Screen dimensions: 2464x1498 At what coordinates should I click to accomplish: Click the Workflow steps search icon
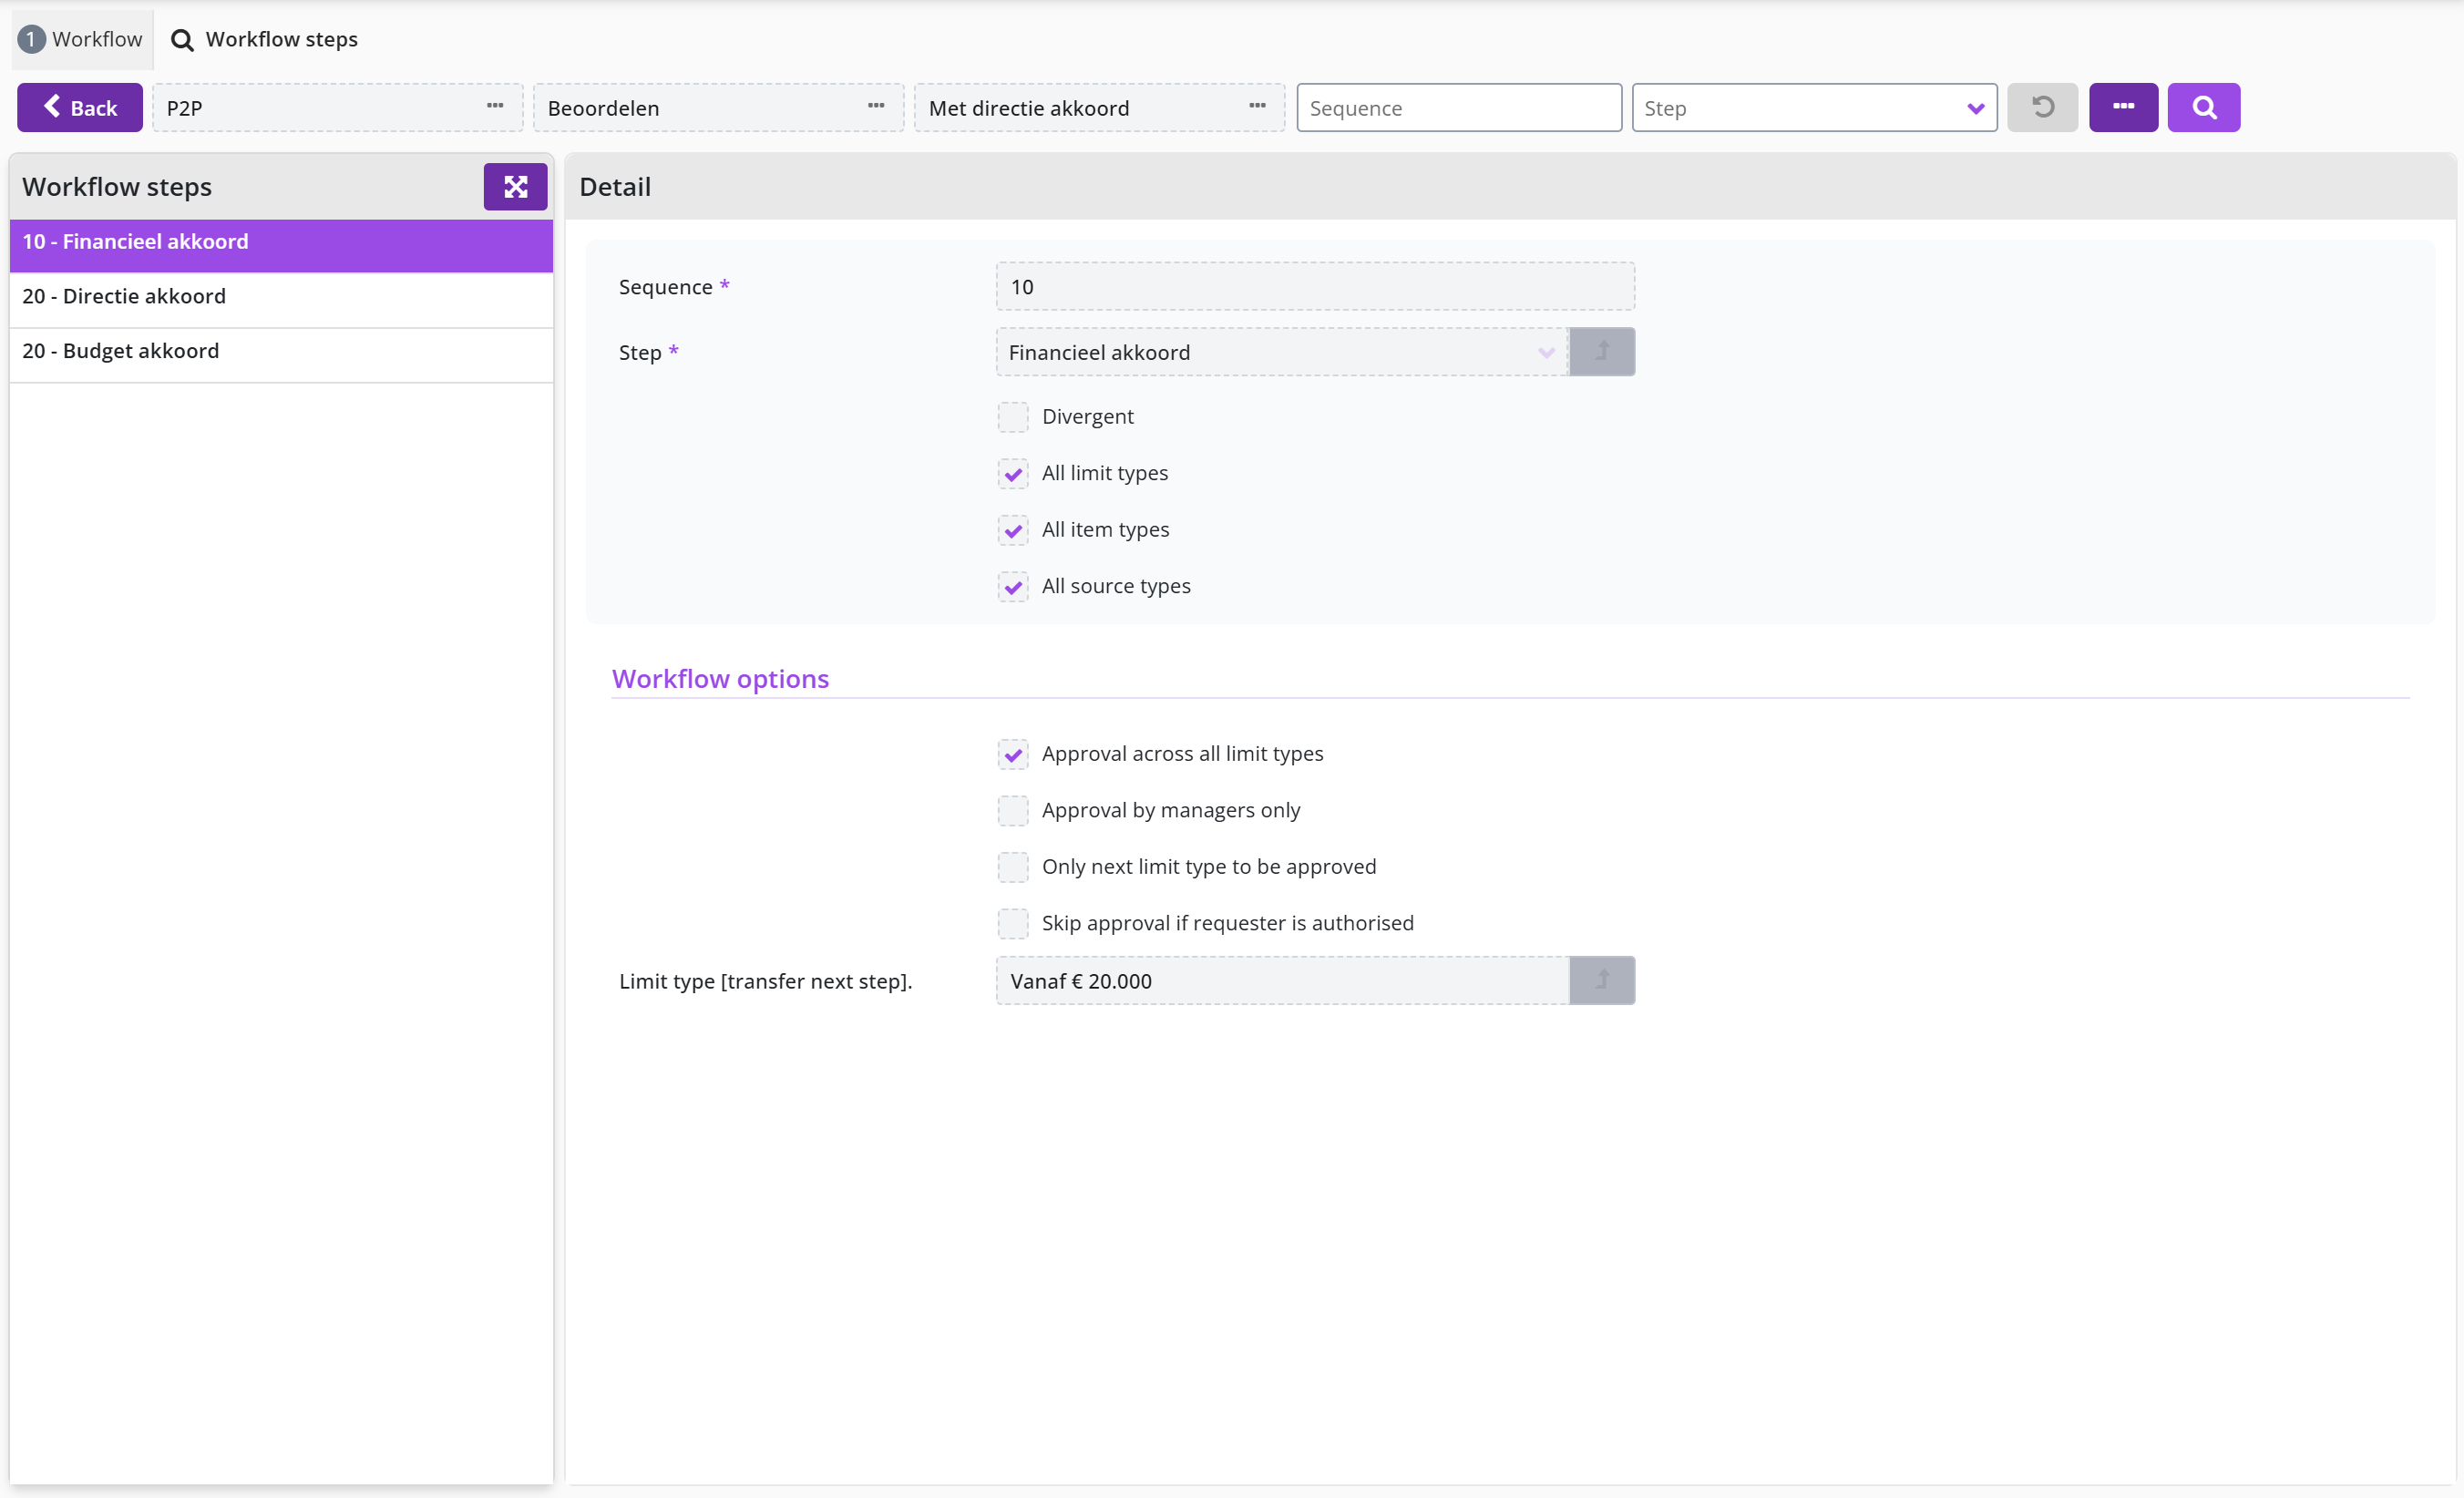tap(182, 40)
